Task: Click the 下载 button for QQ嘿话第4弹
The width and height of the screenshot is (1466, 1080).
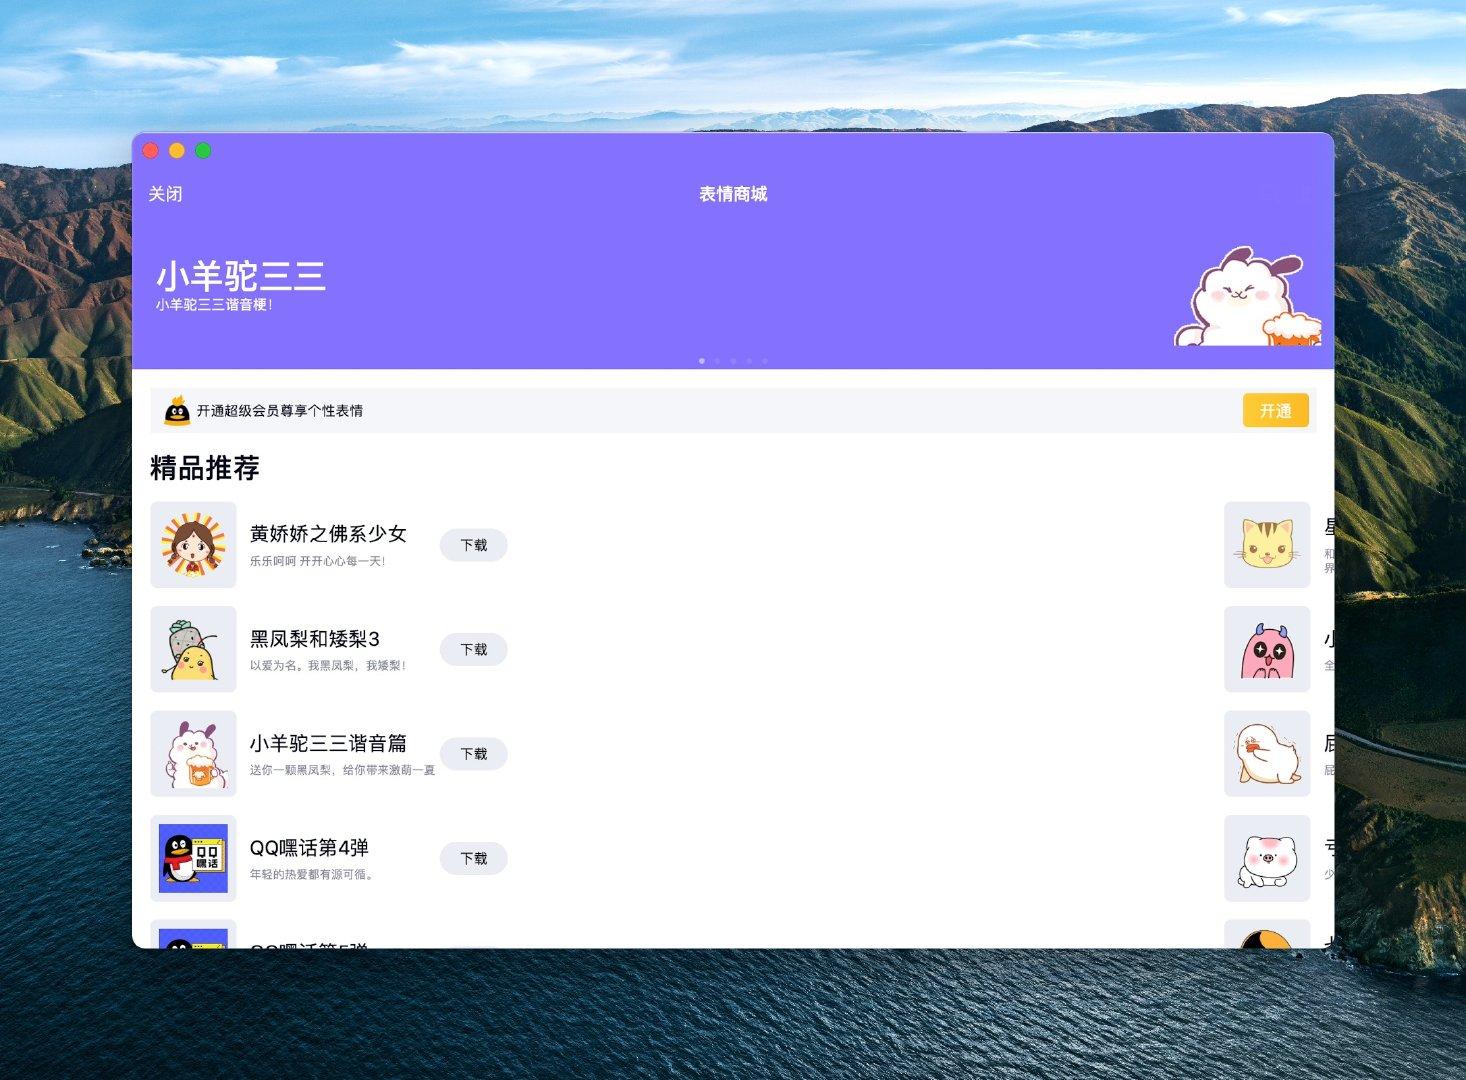Action: pos(473,858)
